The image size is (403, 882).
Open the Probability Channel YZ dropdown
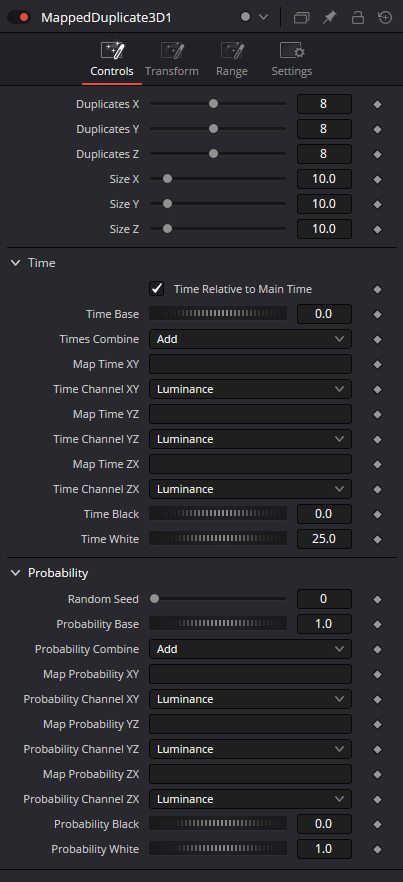pyautogui.click(x=250, y=749)
